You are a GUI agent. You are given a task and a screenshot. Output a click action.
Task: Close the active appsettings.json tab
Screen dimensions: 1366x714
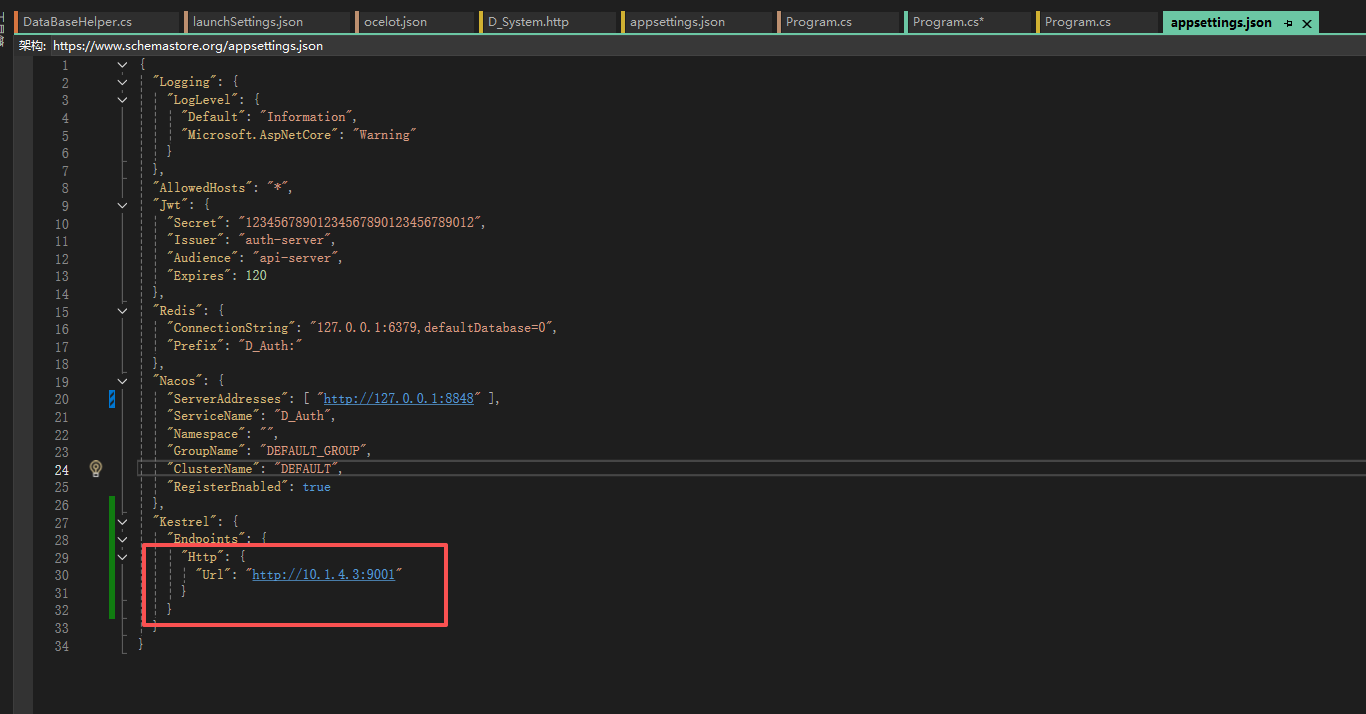pyautogui.click(x=1306, y=22)
